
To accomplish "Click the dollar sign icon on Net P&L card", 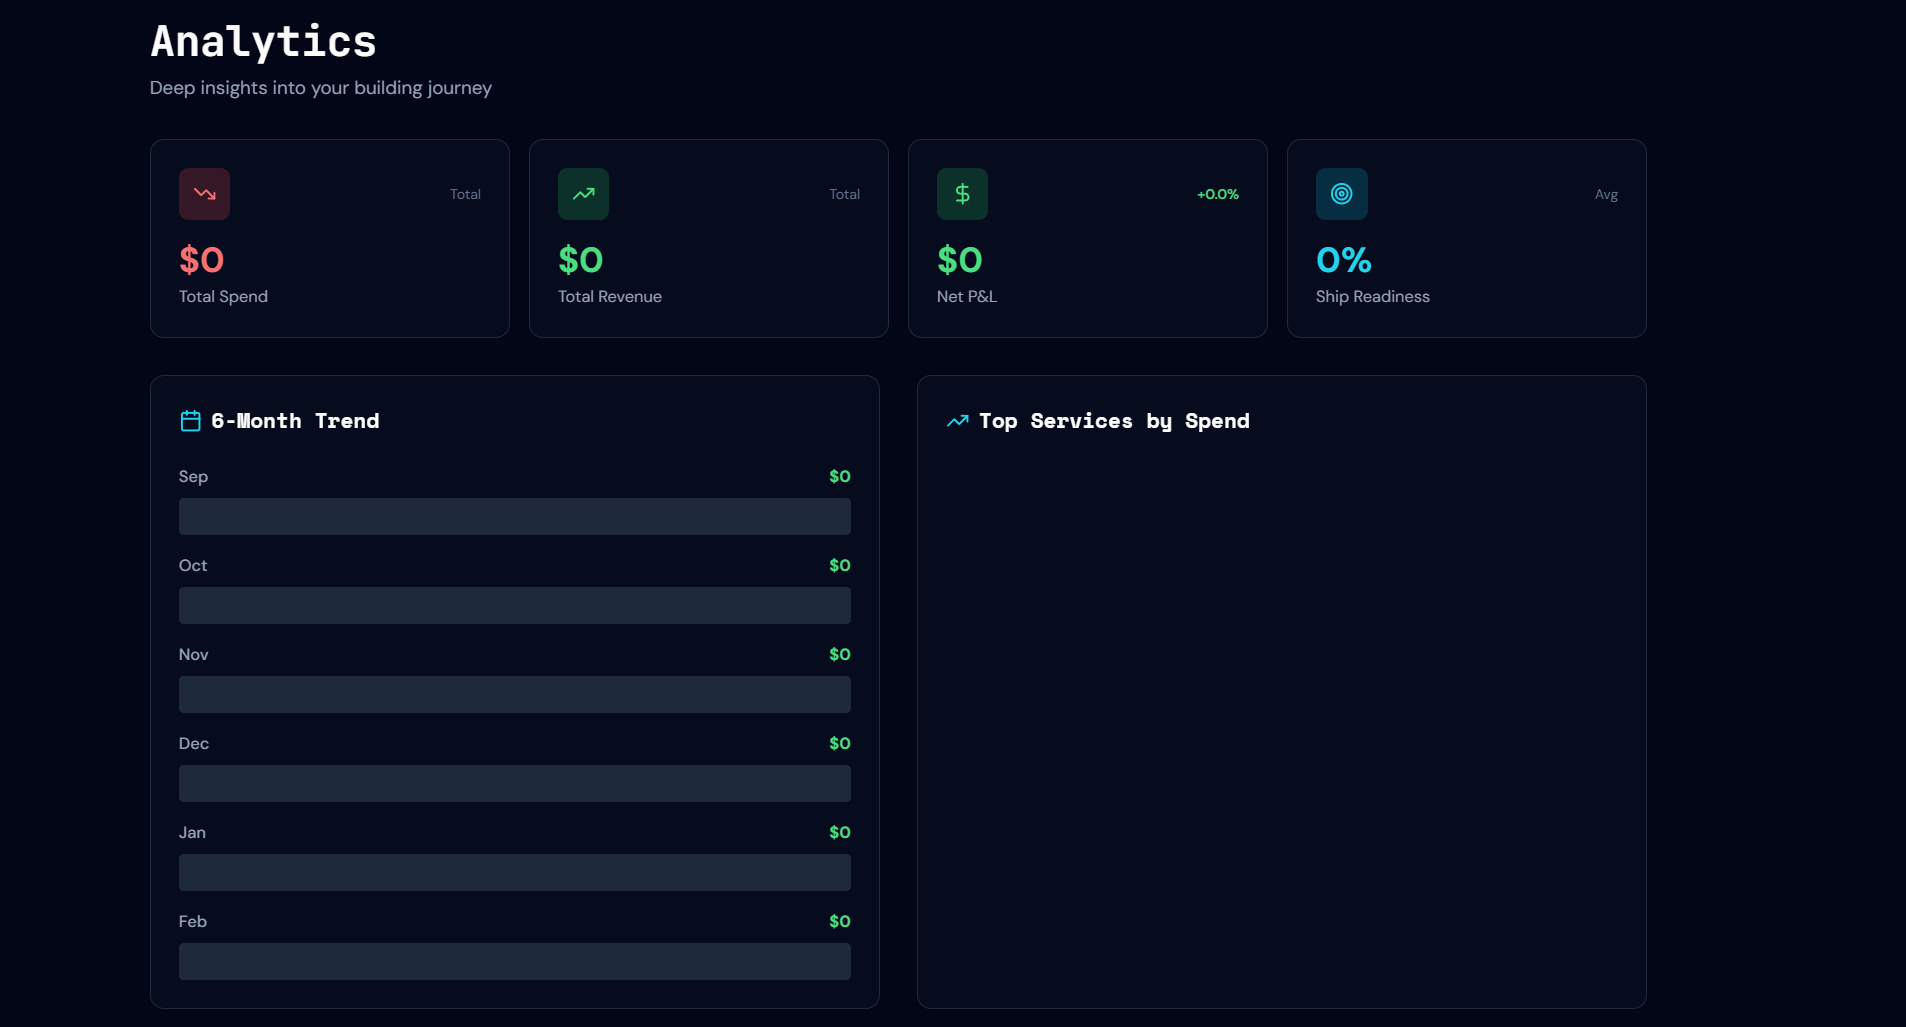I will click(x=961, y=194).
